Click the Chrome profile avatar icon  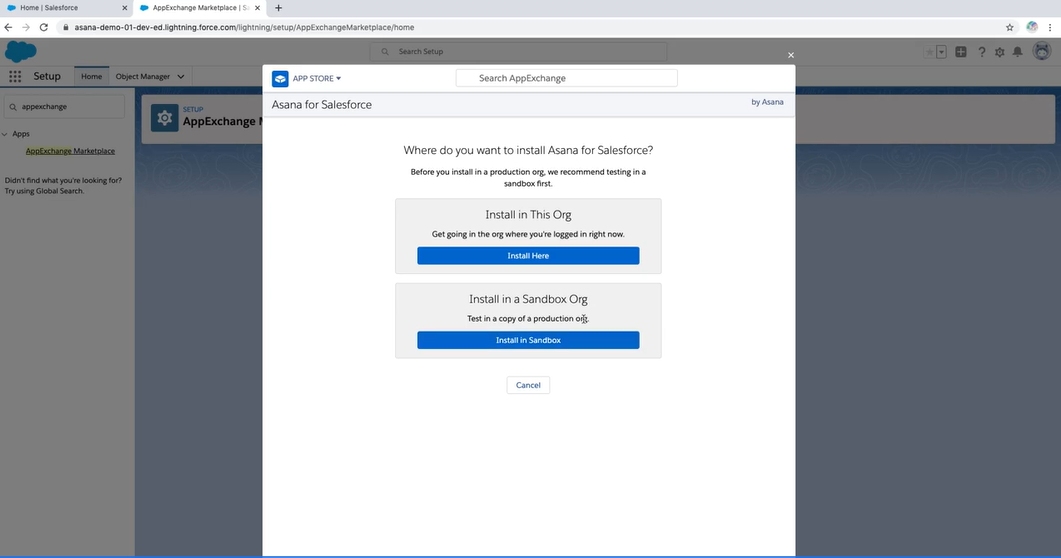pyautogui.click(x=1032, y=27)
